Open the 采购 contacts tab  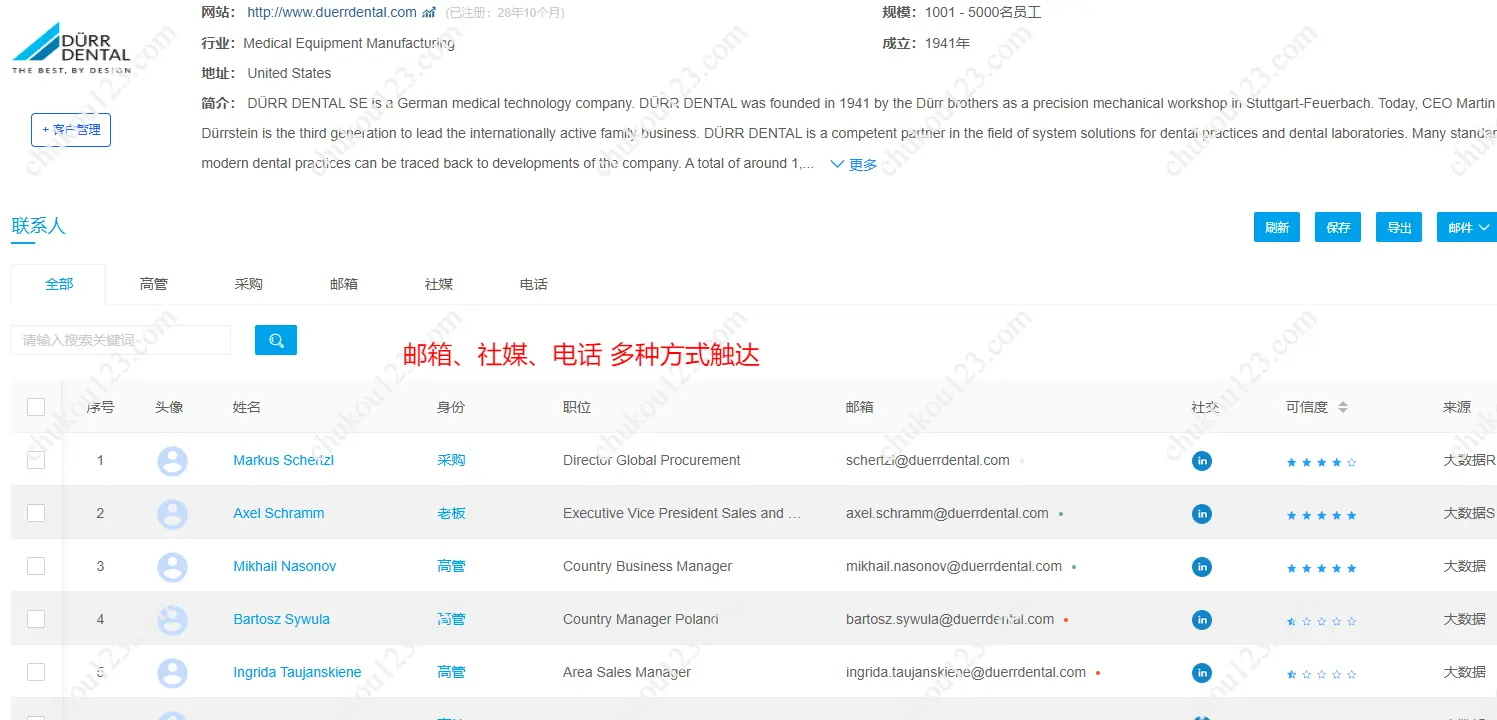tap(249, 284)
